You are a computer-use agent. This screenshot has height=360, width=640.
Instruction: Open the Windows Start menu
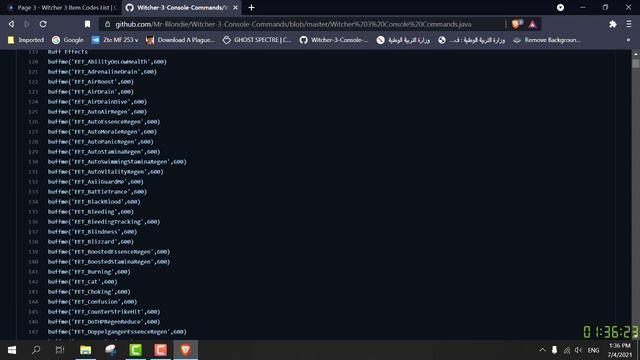click(x=12, y=350)
